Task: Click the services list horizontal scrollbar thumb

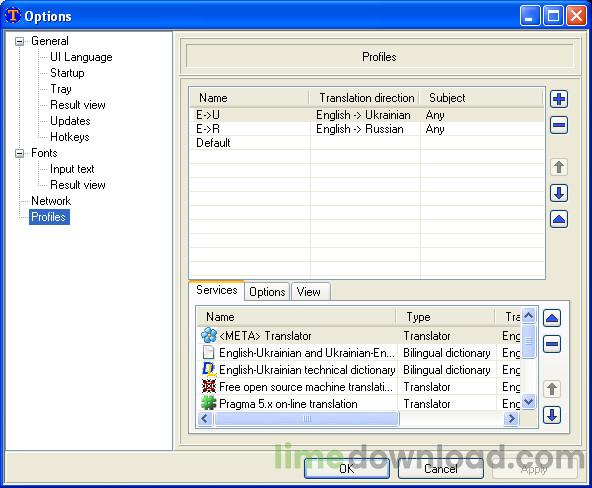Action: click(307, 419)
